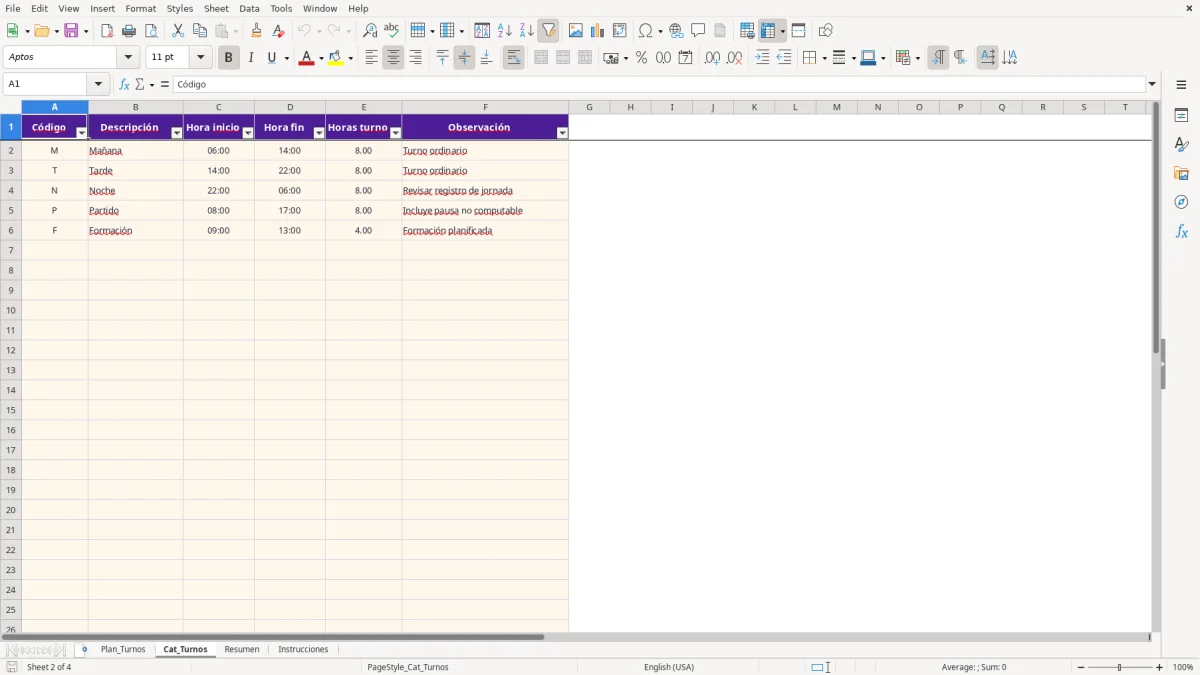Insert a hyperlink
This screenshot has height=675, width=1200.
pyautogui.click(x=676, y=31)
